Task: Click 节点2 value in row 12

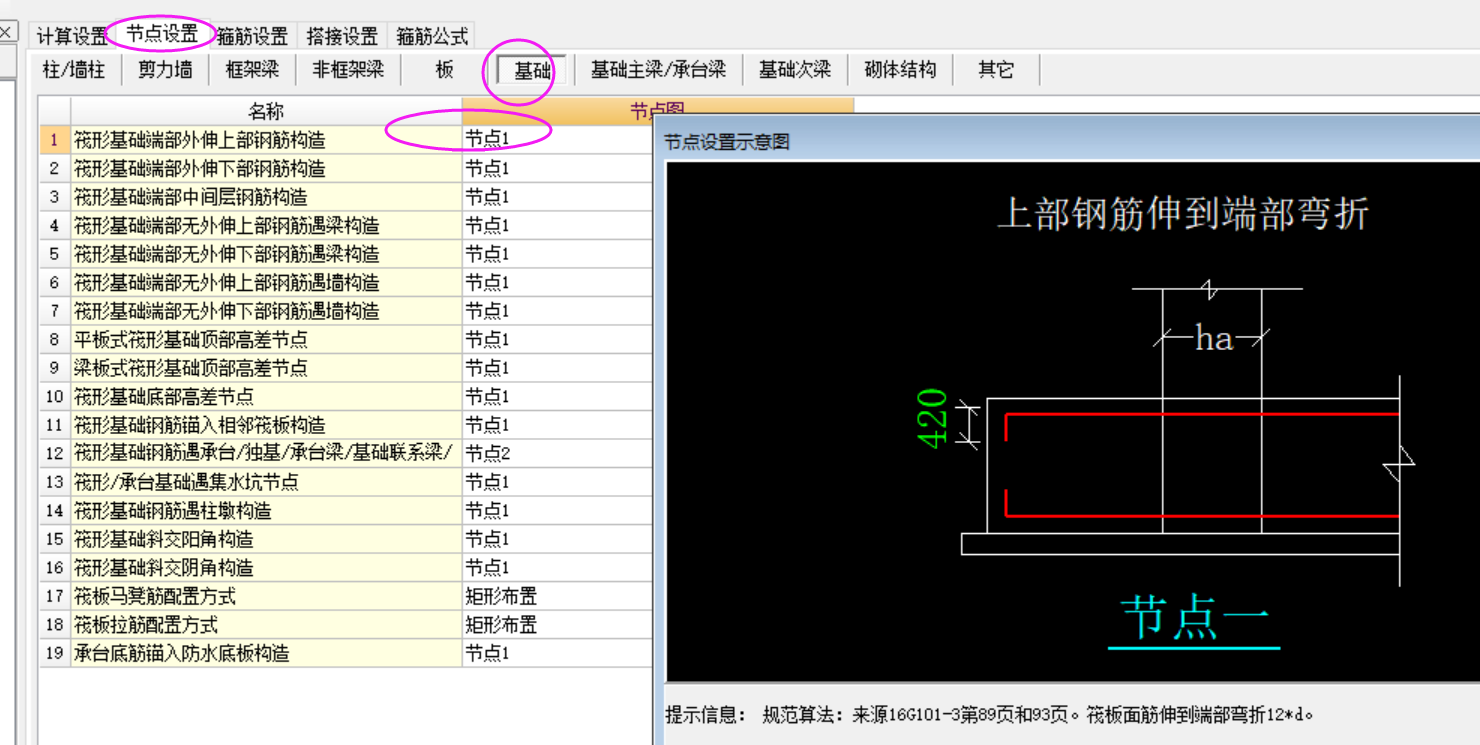Action: pos(487,453)
